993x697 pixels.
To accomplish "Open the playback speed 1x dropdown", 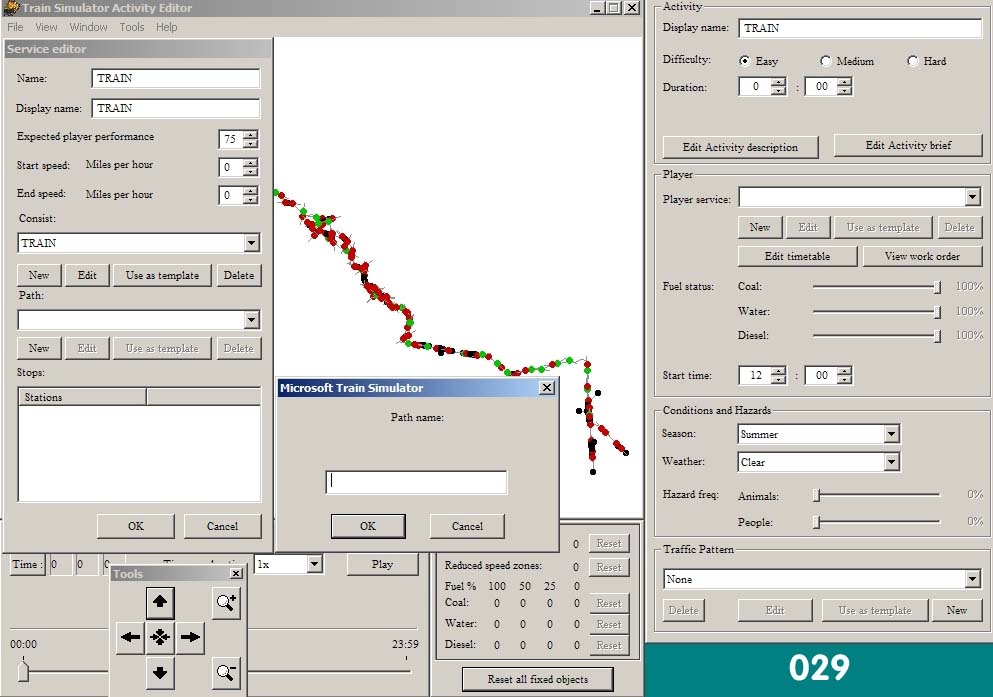I will [314, 564].
